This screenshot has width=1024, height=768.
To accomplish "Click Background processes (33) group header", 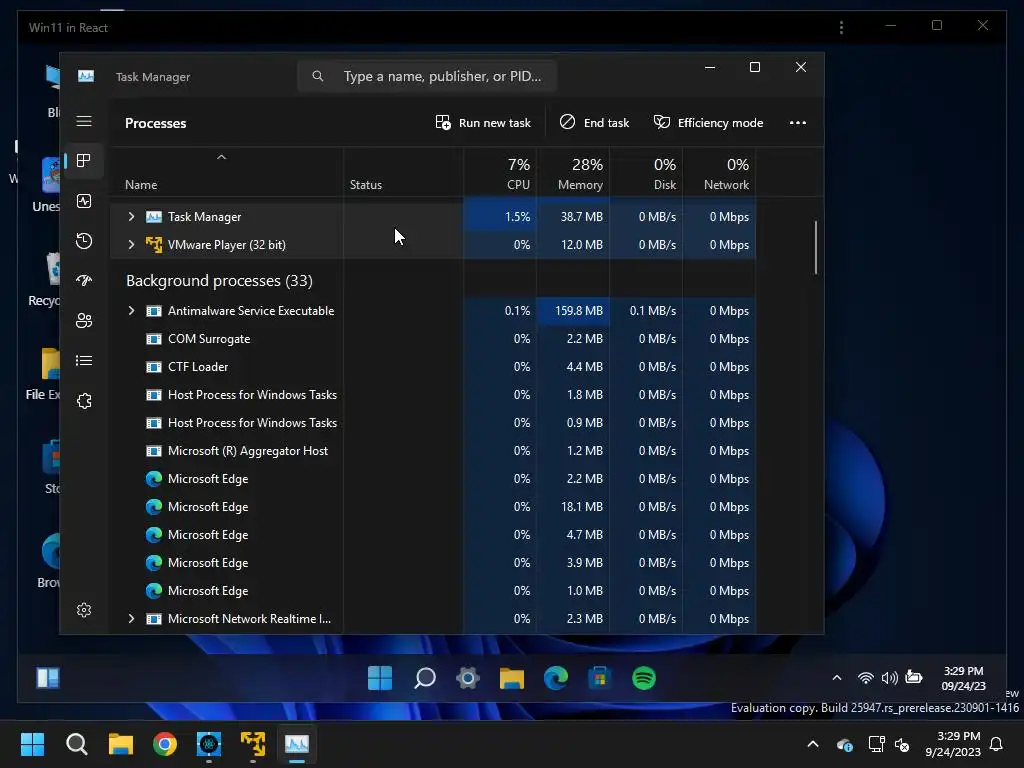I will [219, 281].
